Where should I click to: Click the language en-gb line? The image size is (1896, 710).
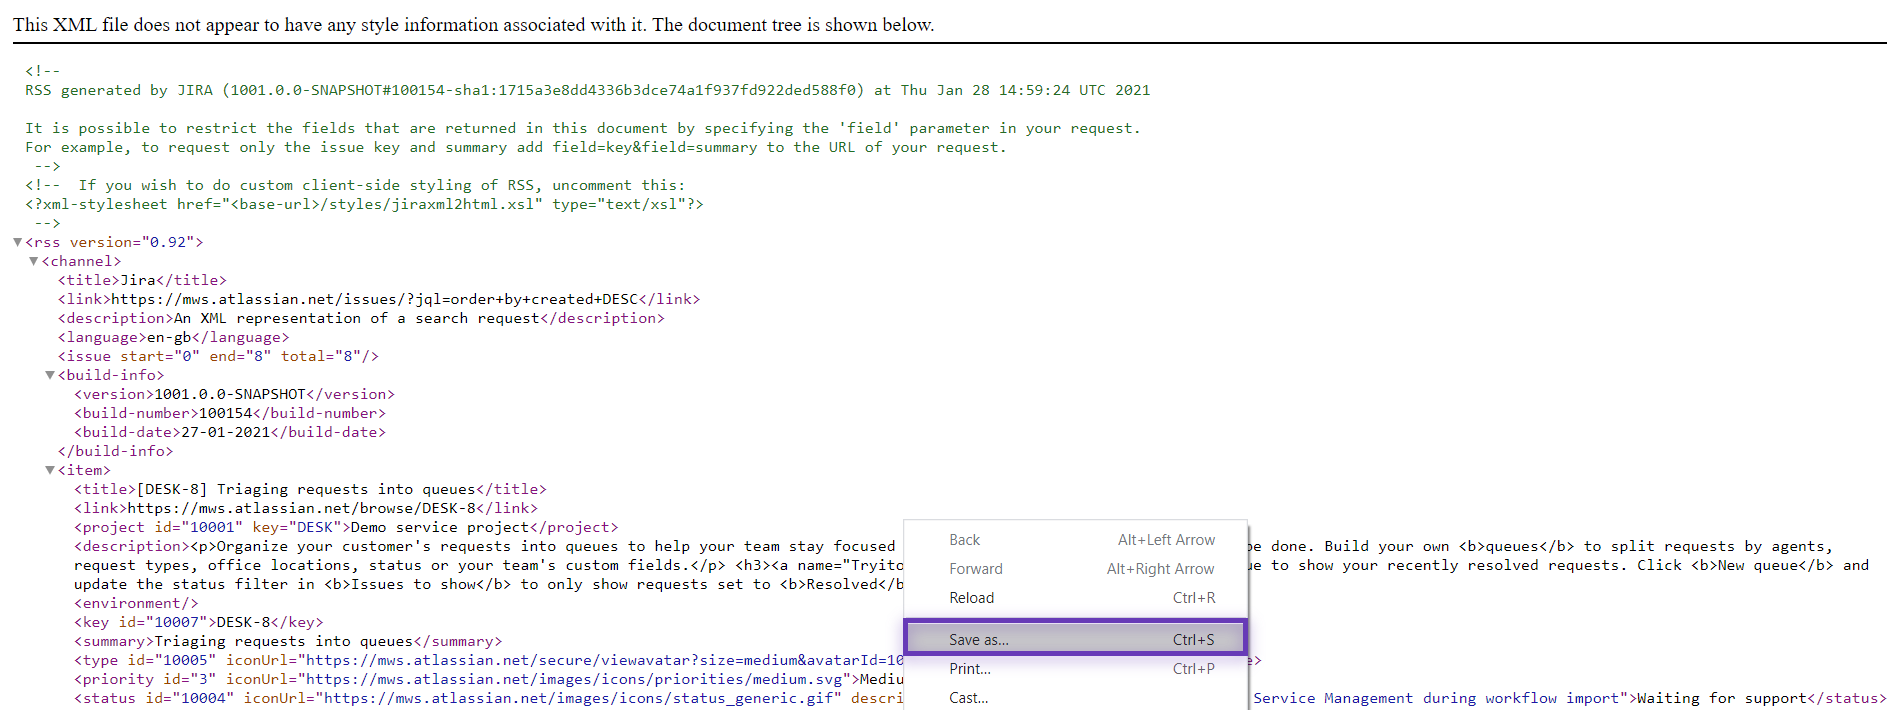tap(173, 337)
